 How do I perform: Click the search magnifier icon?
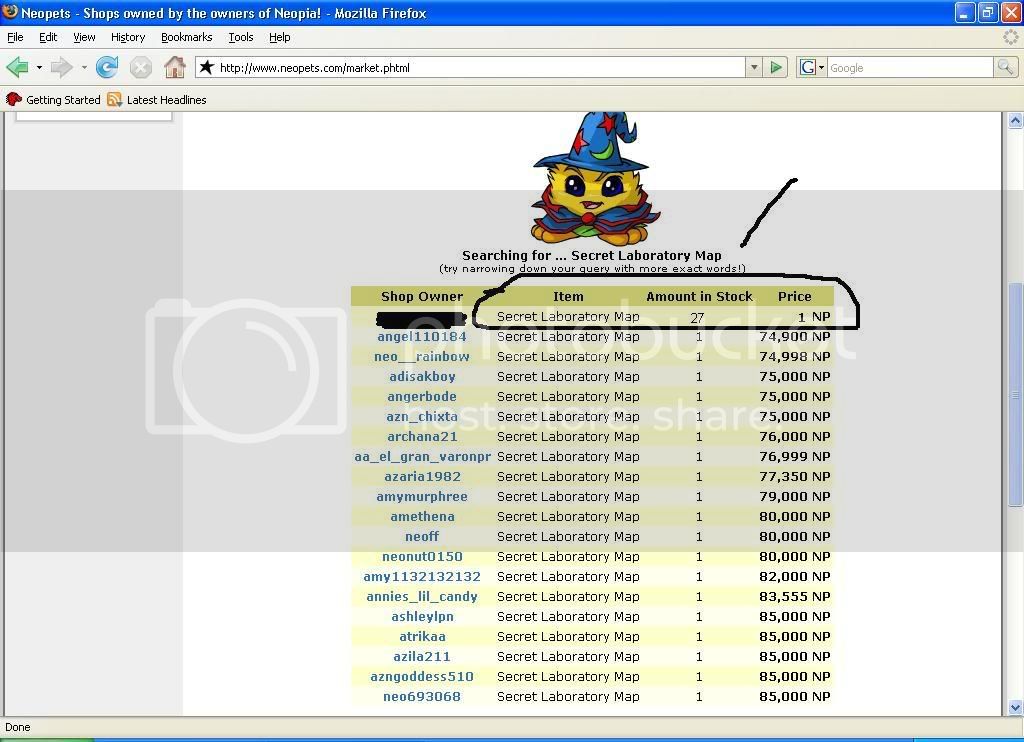[1005, 68]
